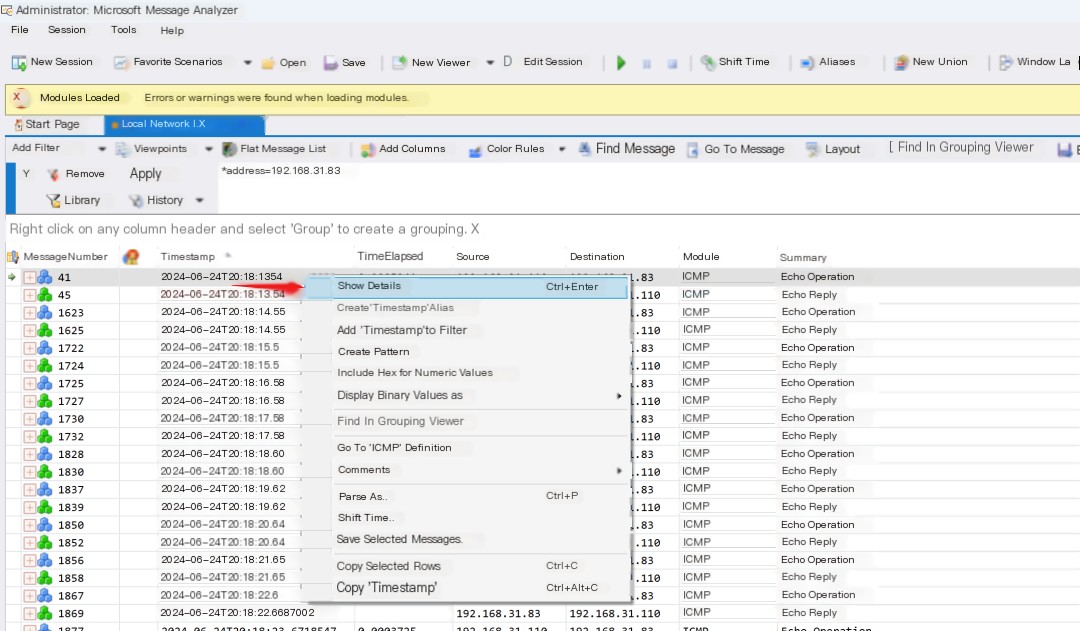
Task: Click the message 45 green node icon
Action: [45, 295]
